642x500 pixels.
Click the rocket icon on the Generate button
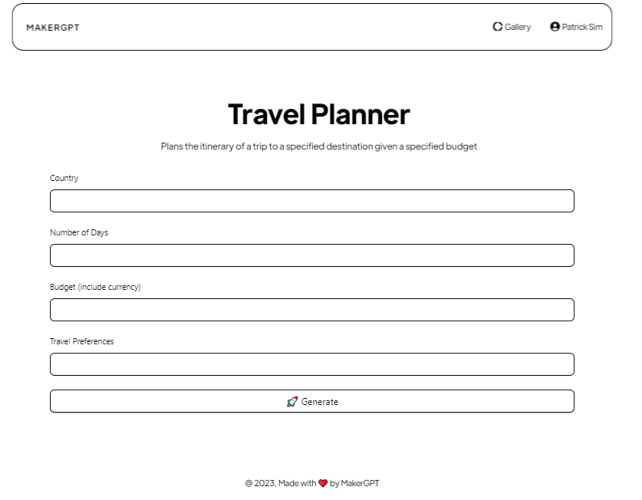coord(292,401)
